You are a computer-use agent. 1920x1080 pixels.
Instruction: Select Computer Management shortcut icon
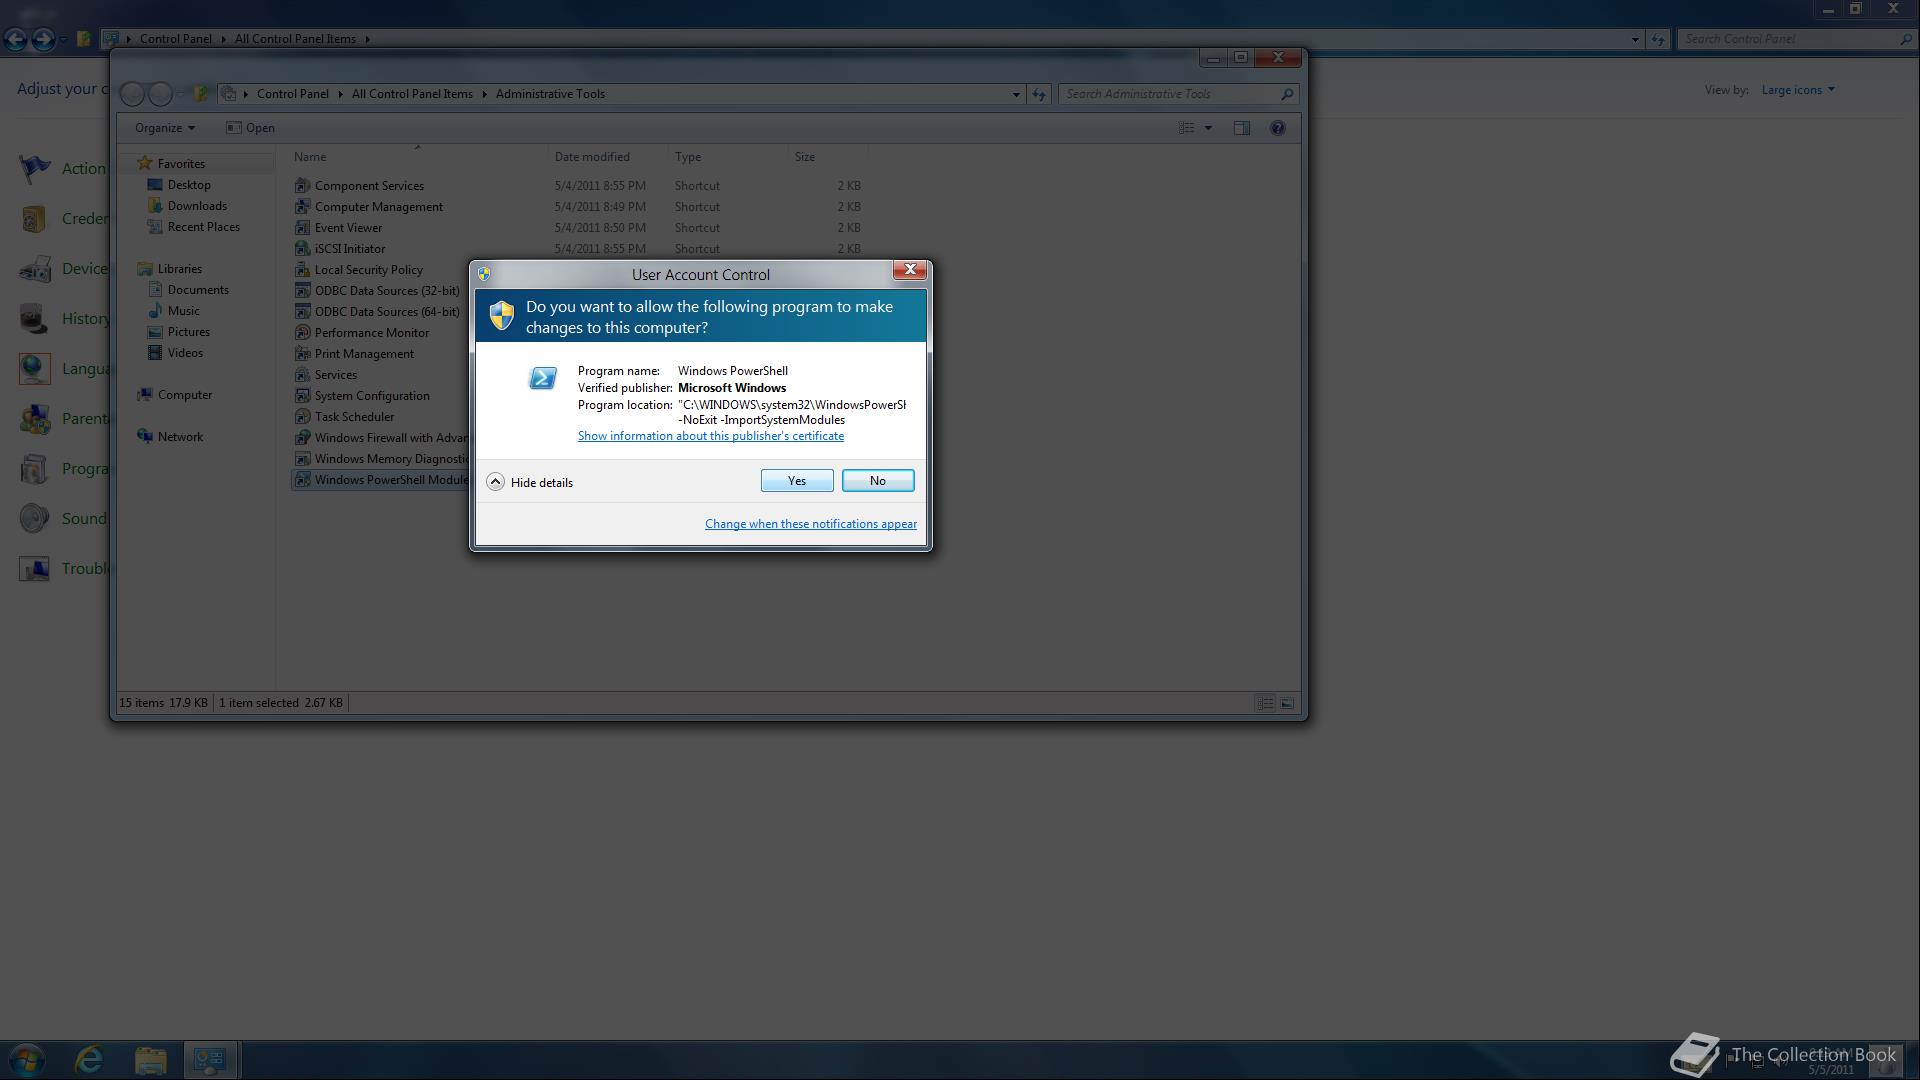pyautogui.click(x=302, y=207)
